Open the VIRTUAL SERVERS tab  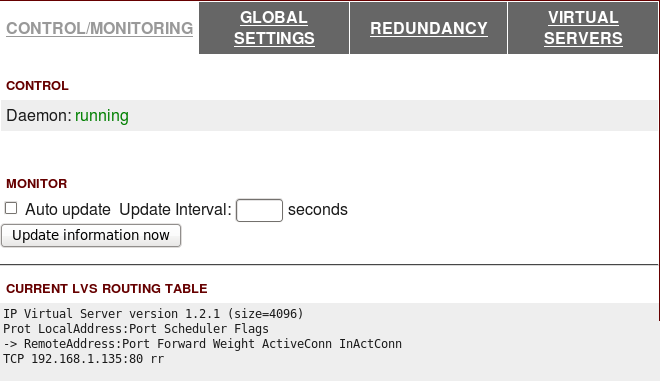pyautogui.click(x=583, y=28)
